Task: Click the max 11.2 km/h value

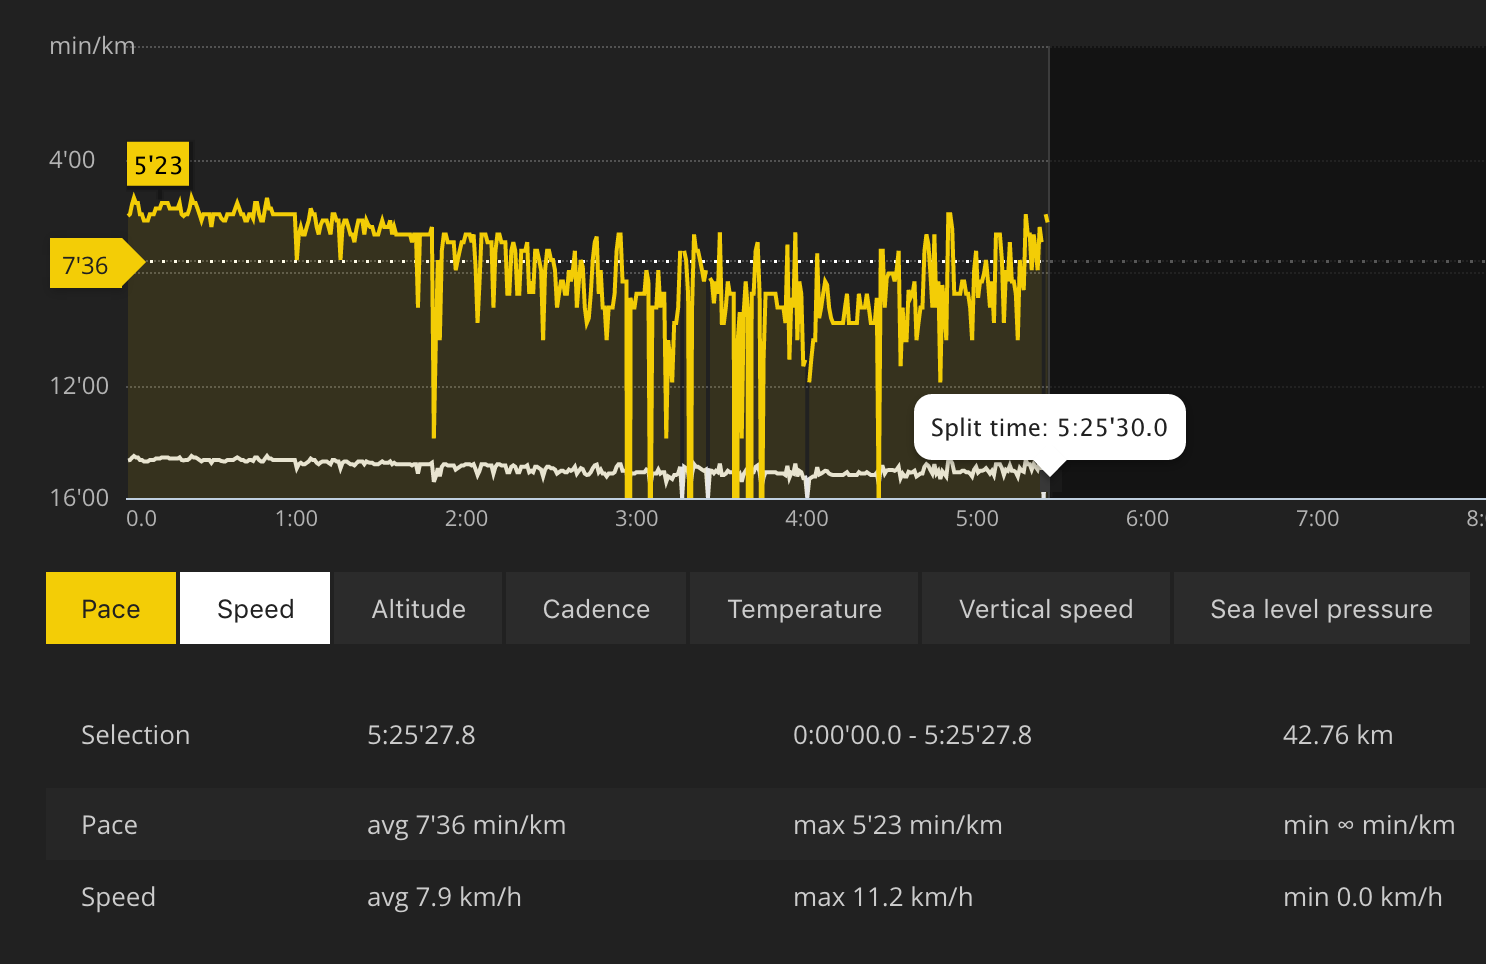Action: click(882, 897)
